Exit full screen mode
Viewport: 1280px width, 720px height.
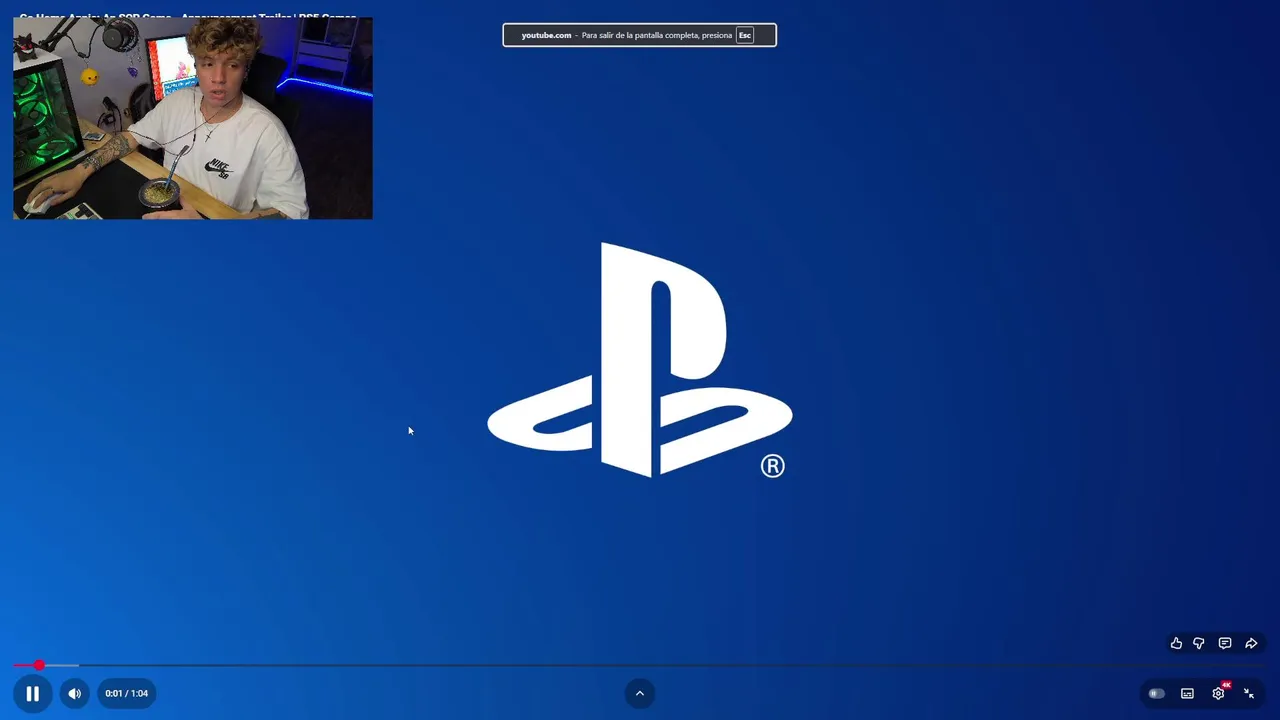click(1249, 693)
